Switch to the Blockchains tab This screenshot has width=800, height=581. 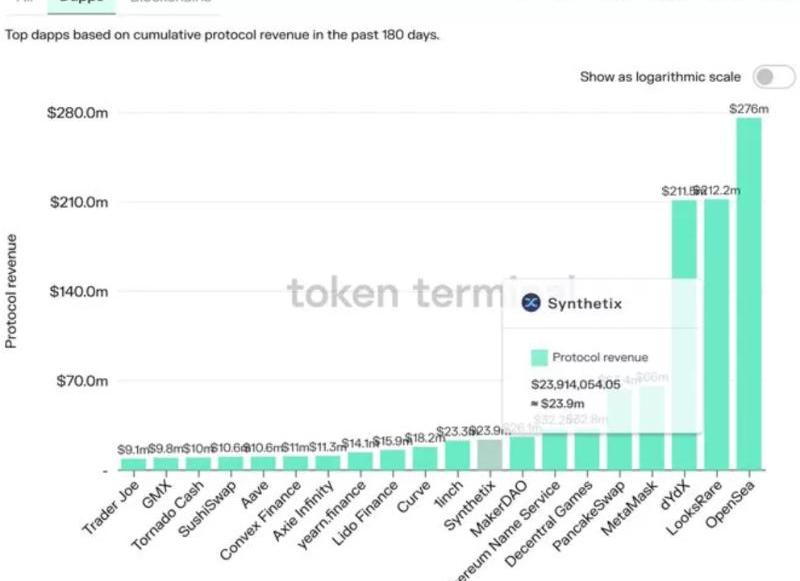[x=163, y=3]
